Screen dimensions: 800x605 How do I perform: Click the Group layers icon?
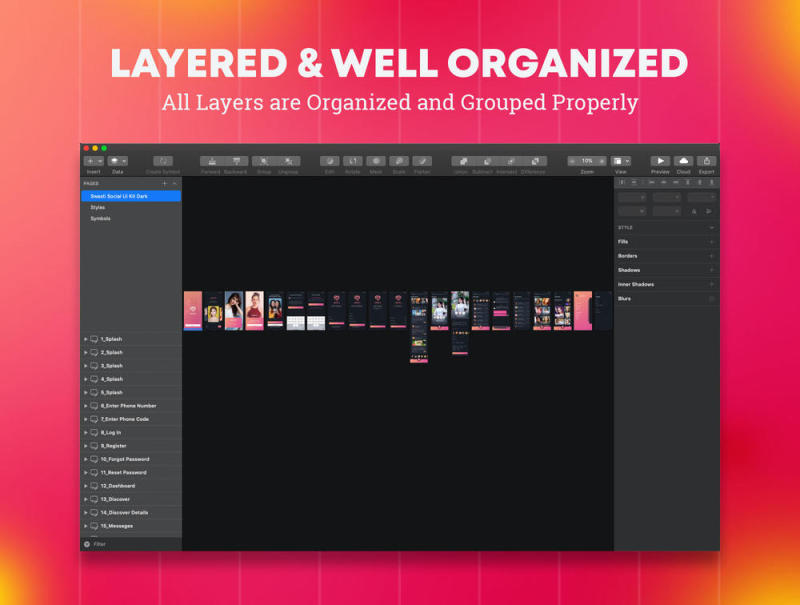coord(262,161)
